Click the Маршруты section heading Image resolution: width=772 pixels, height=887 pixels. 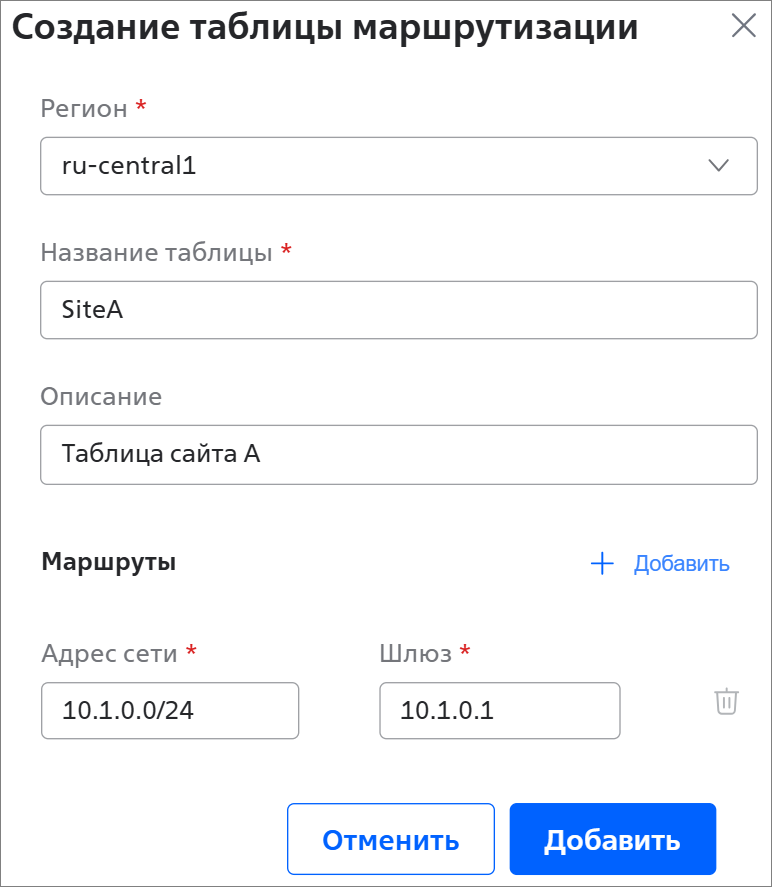coord(109,562)
